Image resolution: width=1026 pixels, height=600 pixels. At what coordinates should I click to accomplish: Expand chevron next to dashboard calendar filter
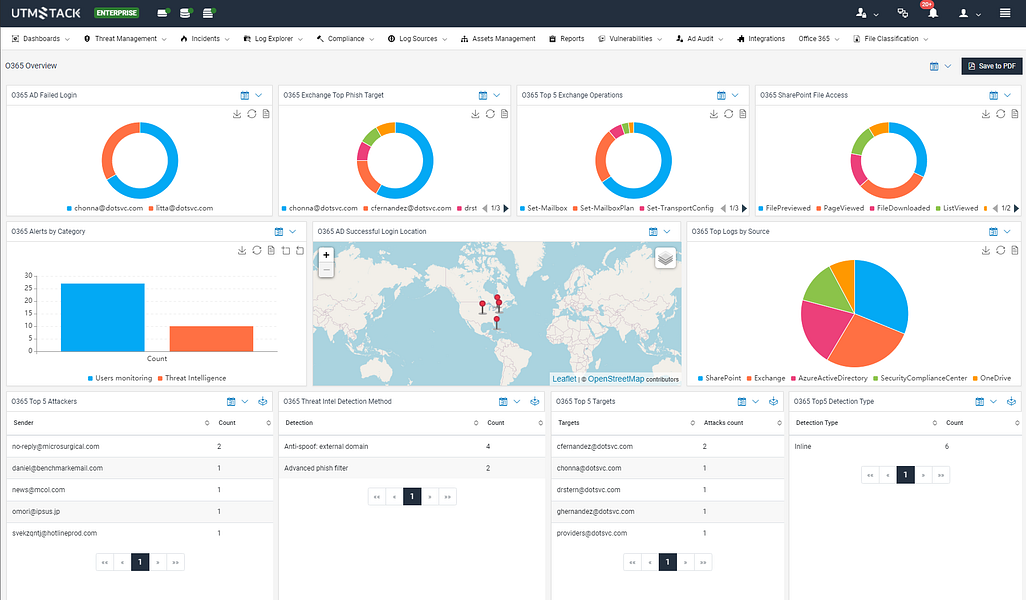tap(947, 66)
